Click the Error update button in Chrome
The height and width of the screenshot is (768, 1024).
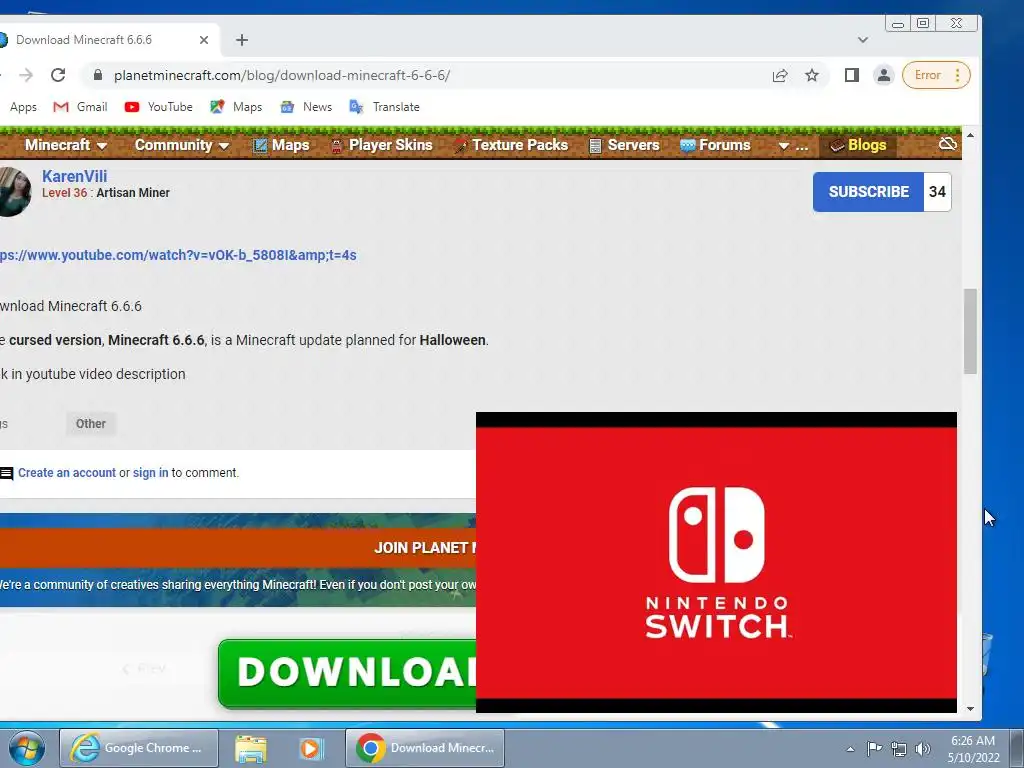tap(936, 75)
